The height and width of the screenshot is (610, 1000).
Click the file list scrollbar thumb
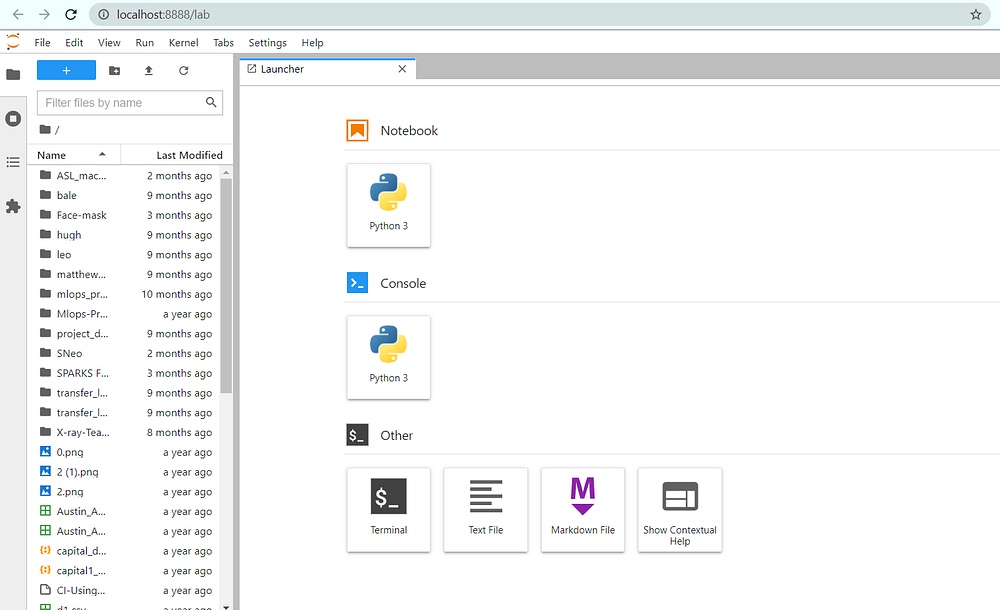226,285
